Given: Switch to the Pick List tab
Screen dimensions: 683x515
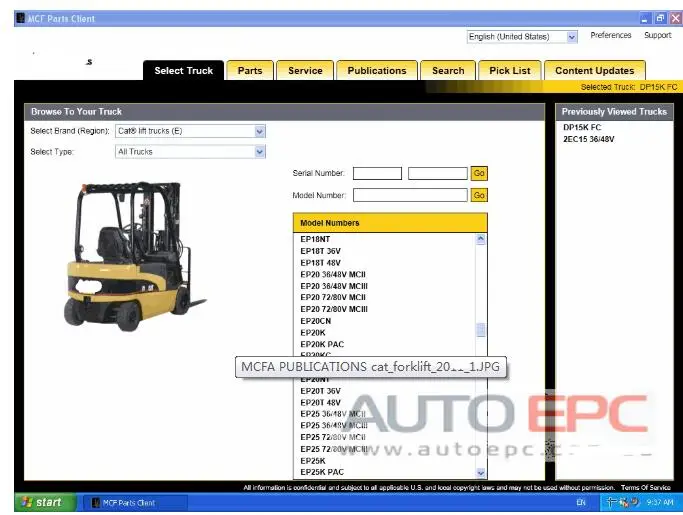Looking at the screenshot, I should coord(510,71).
